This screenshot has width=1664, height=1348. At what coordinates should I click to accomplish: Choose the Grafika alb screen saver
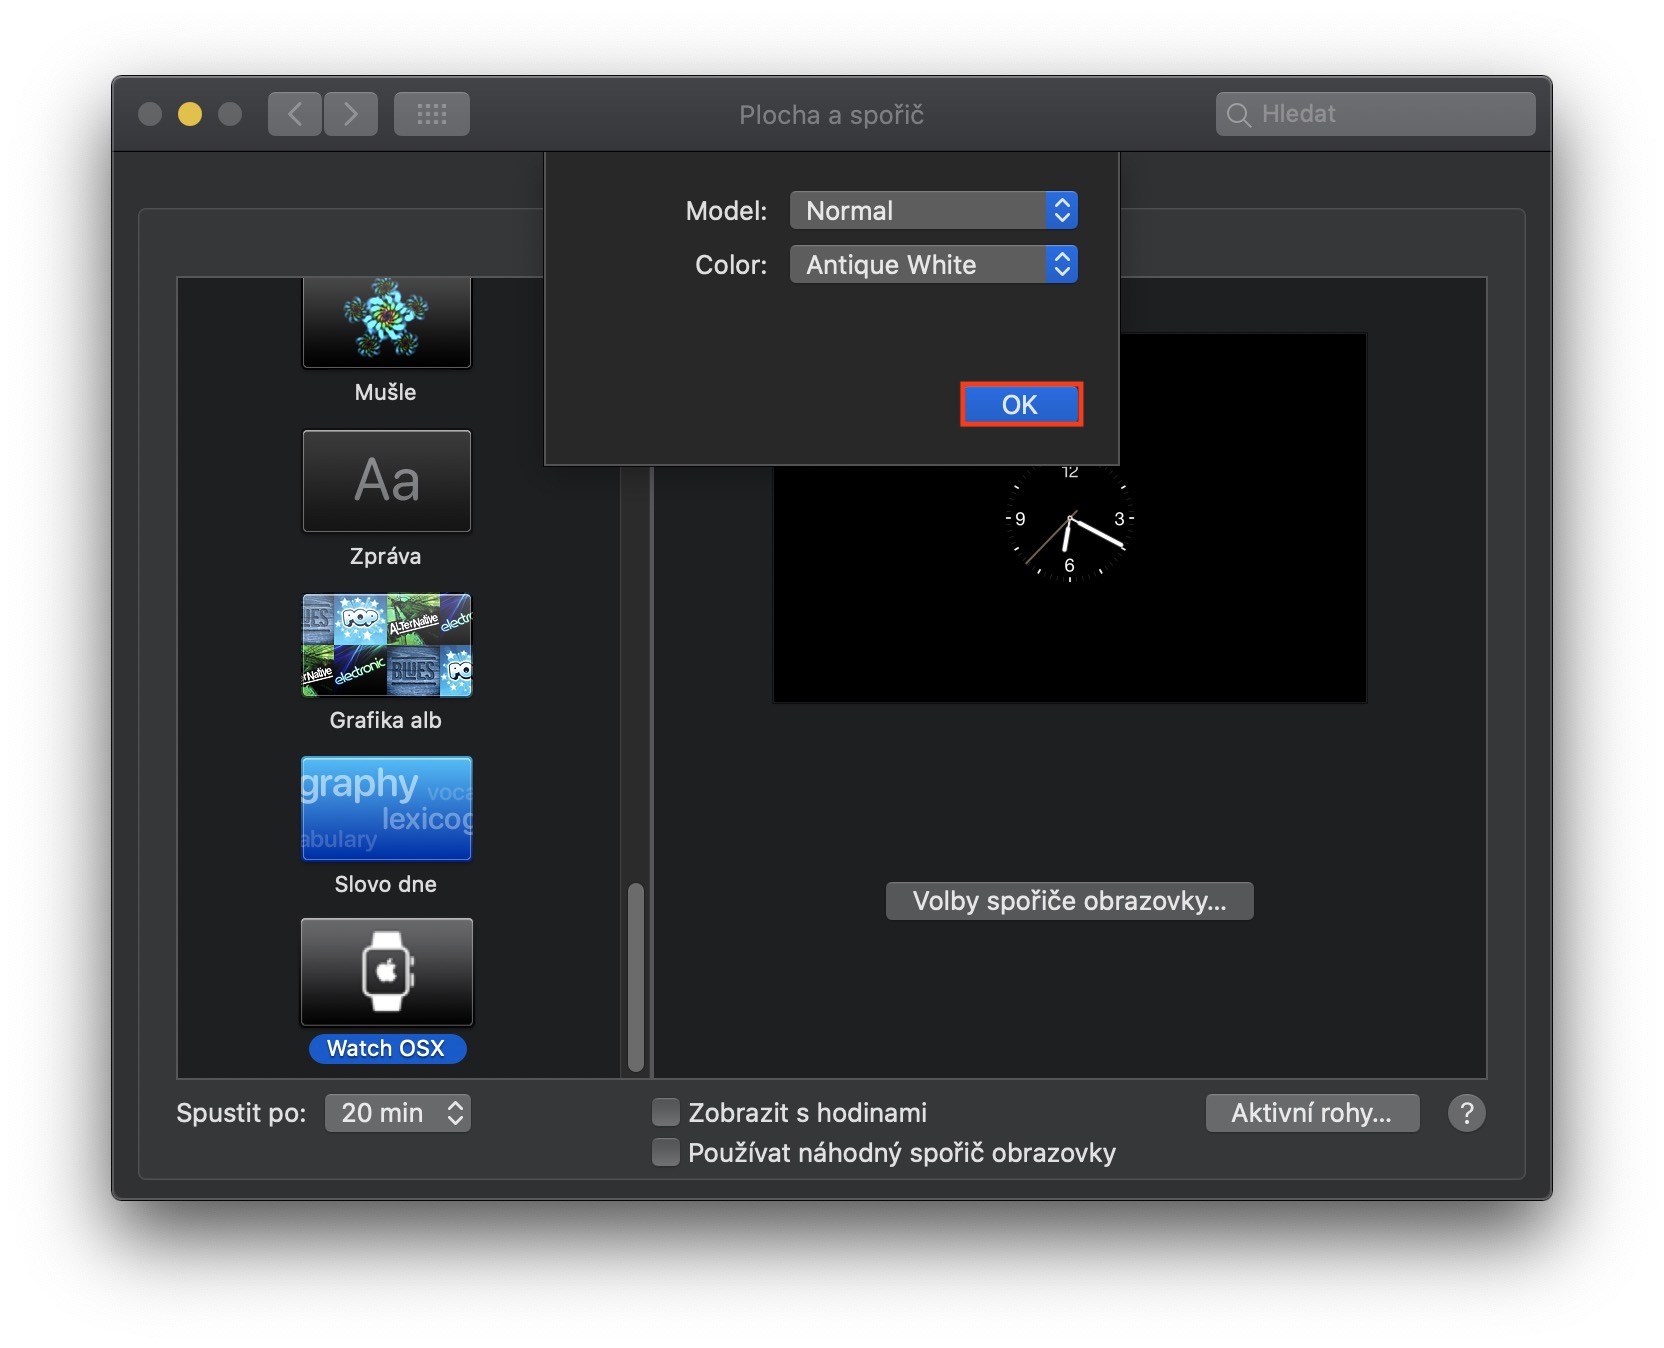[387, 645]
